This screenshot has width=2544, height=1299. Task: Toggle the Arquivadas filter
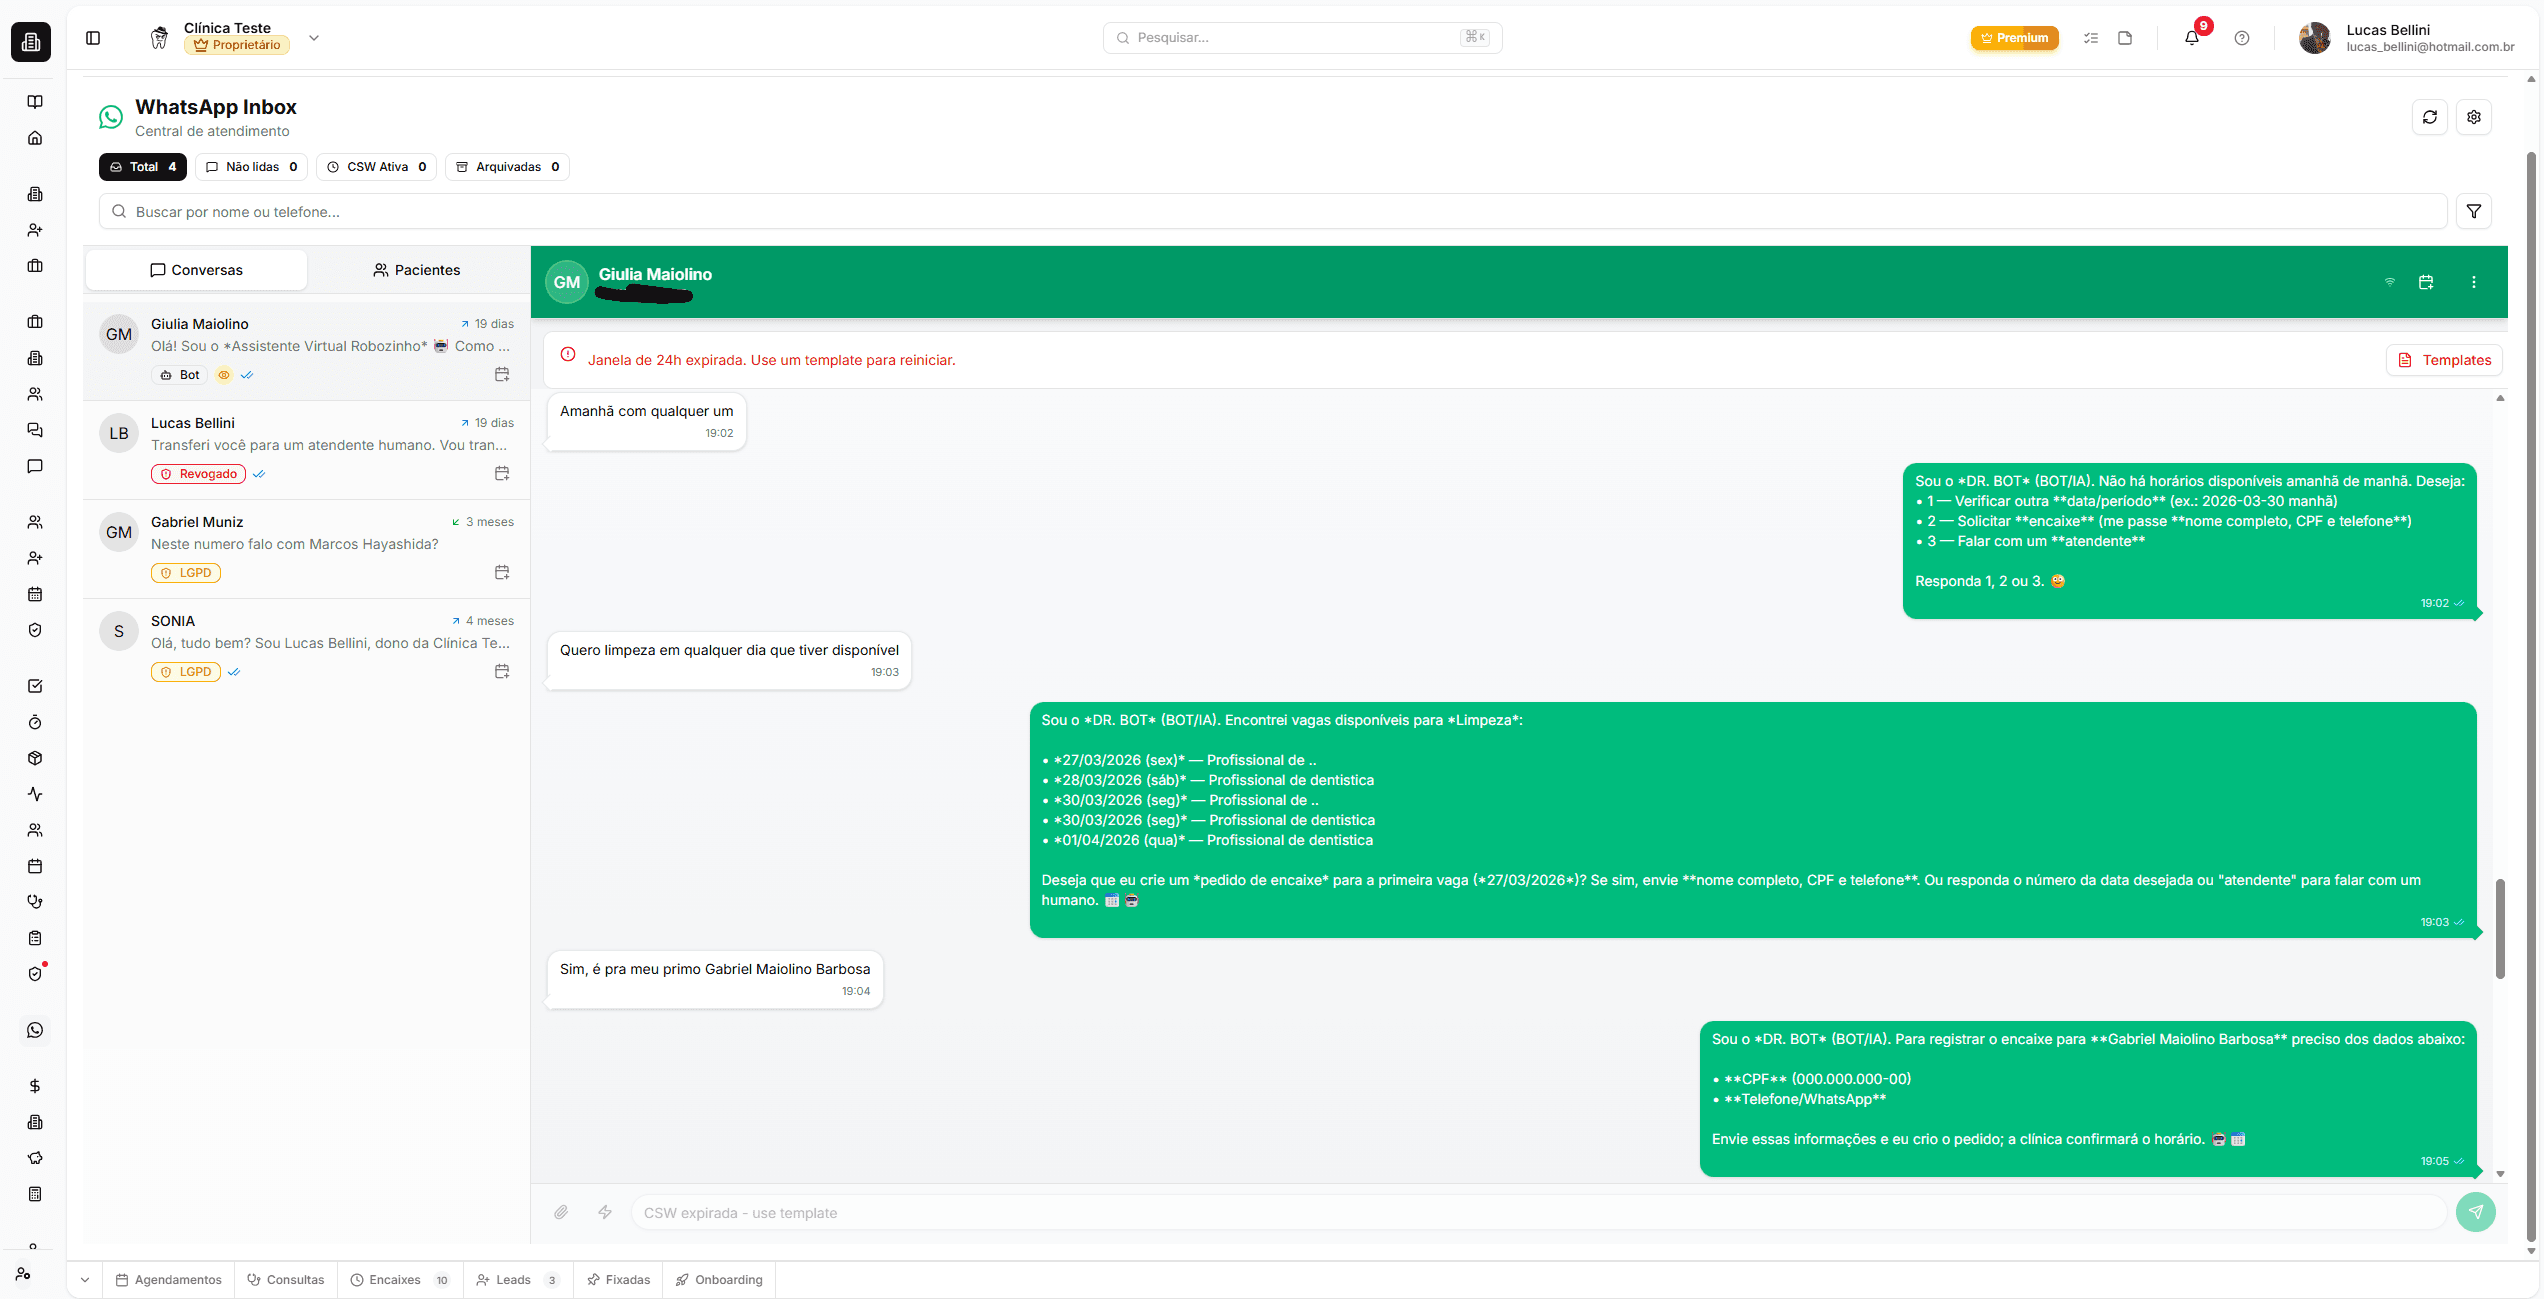tap(507, 167)
